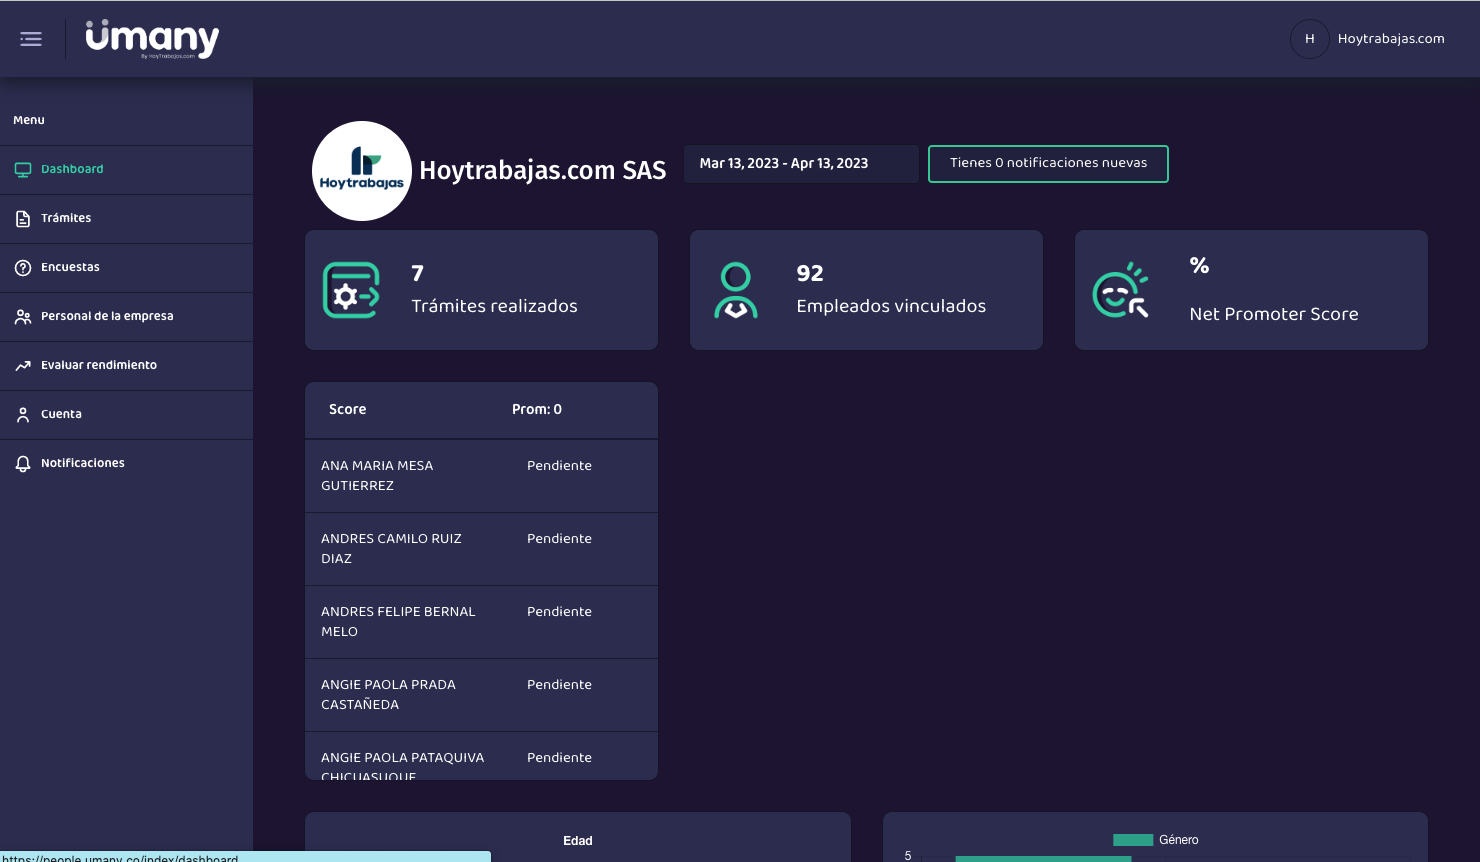Select ANDRES CAMILO RUIZ DIAZ row

481,549
